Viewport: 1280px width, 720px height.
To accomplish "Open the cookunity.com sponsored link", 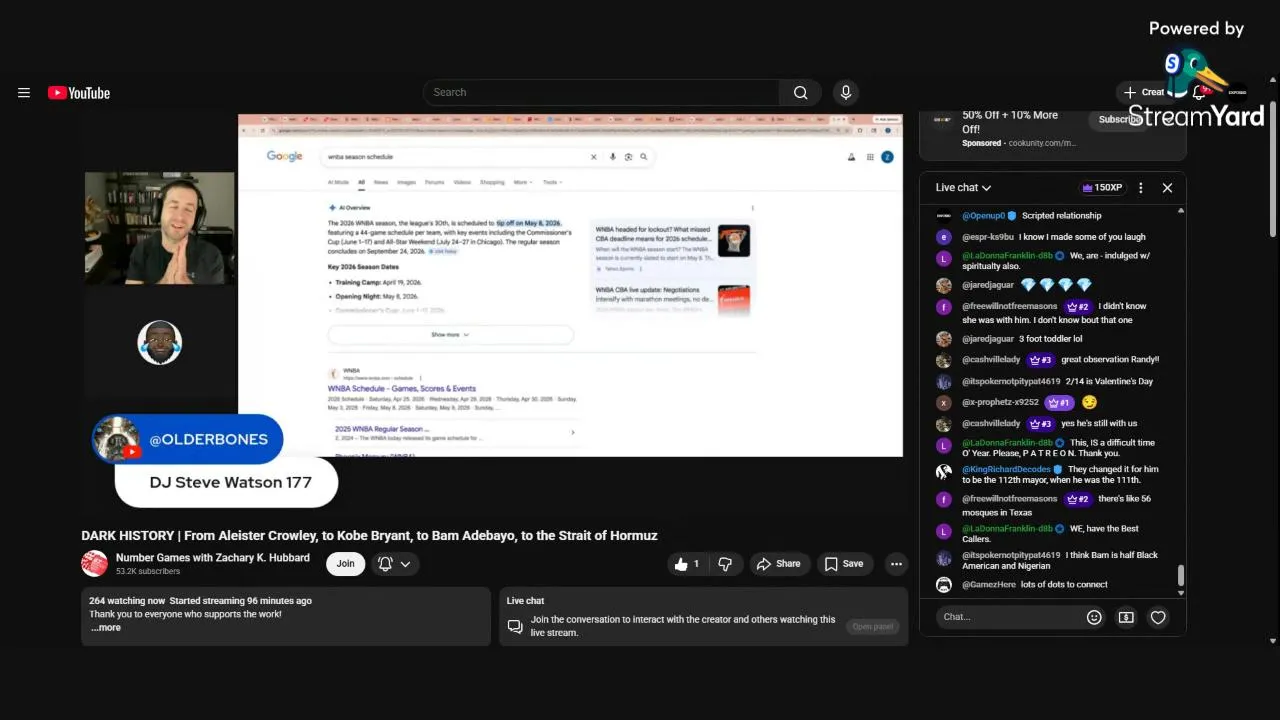I will (1042, 143).
